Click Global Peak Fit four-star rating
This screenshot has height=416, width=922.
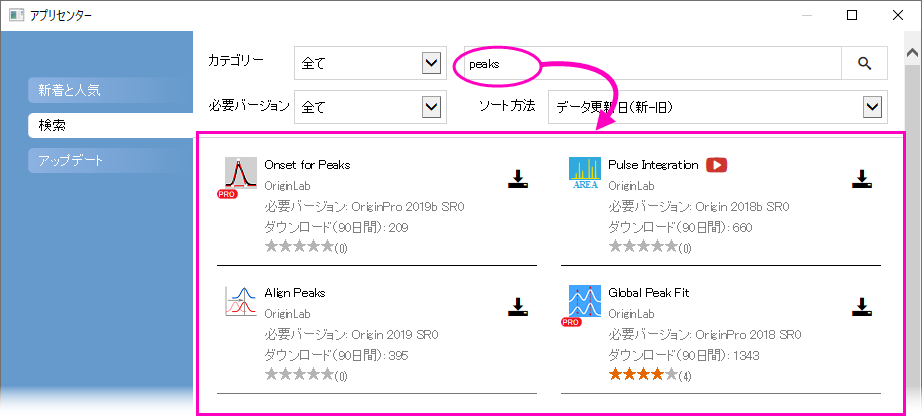click(x=643, y=374)
